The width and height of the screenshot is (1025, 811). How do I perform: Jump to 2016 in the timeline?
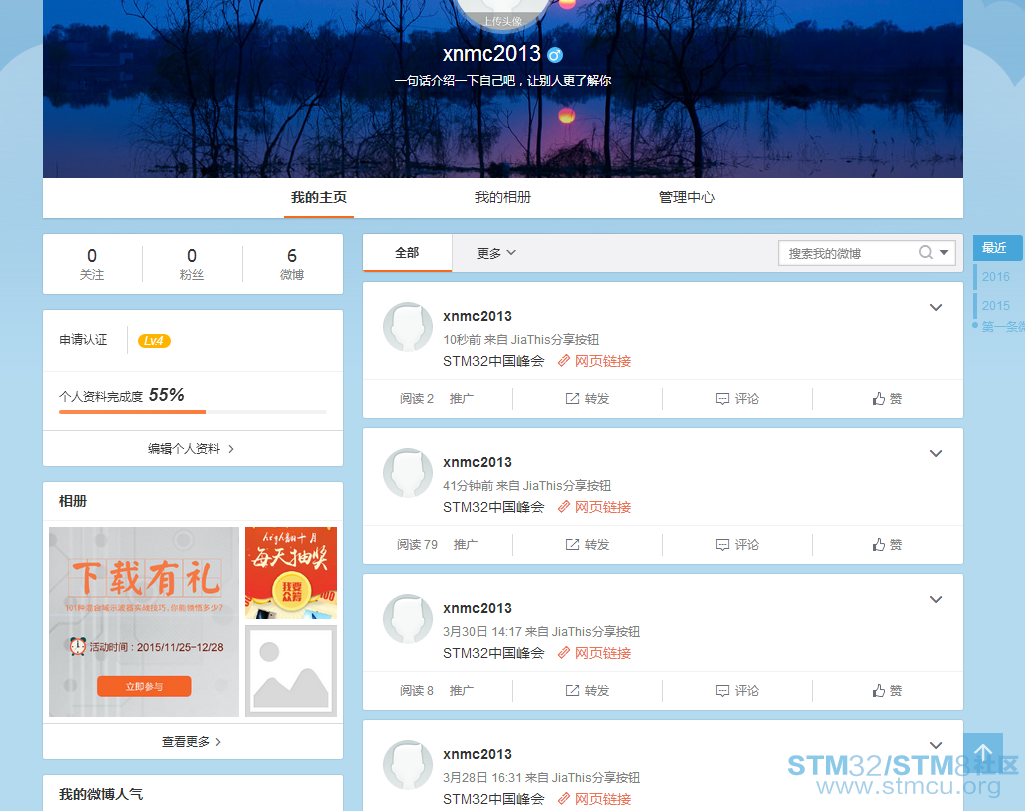click(x=996, y=276)
